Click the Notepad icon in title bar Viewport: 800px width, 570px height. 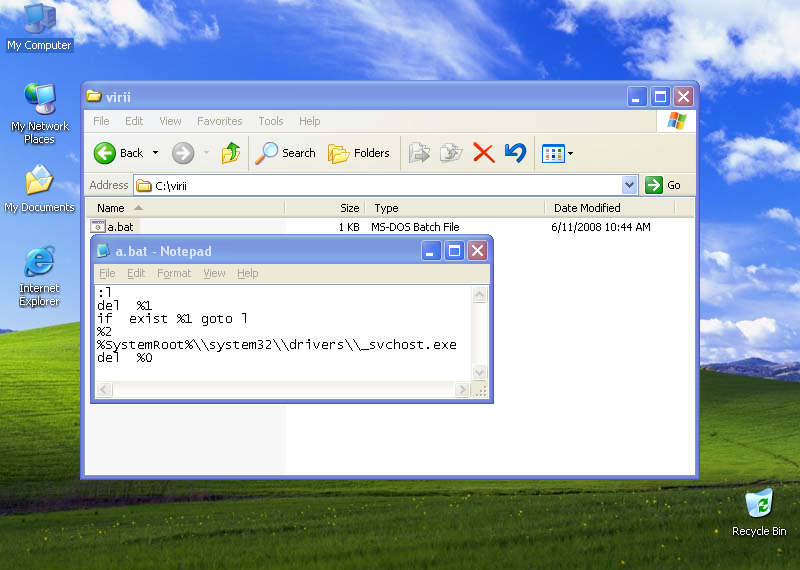[104, 251]
